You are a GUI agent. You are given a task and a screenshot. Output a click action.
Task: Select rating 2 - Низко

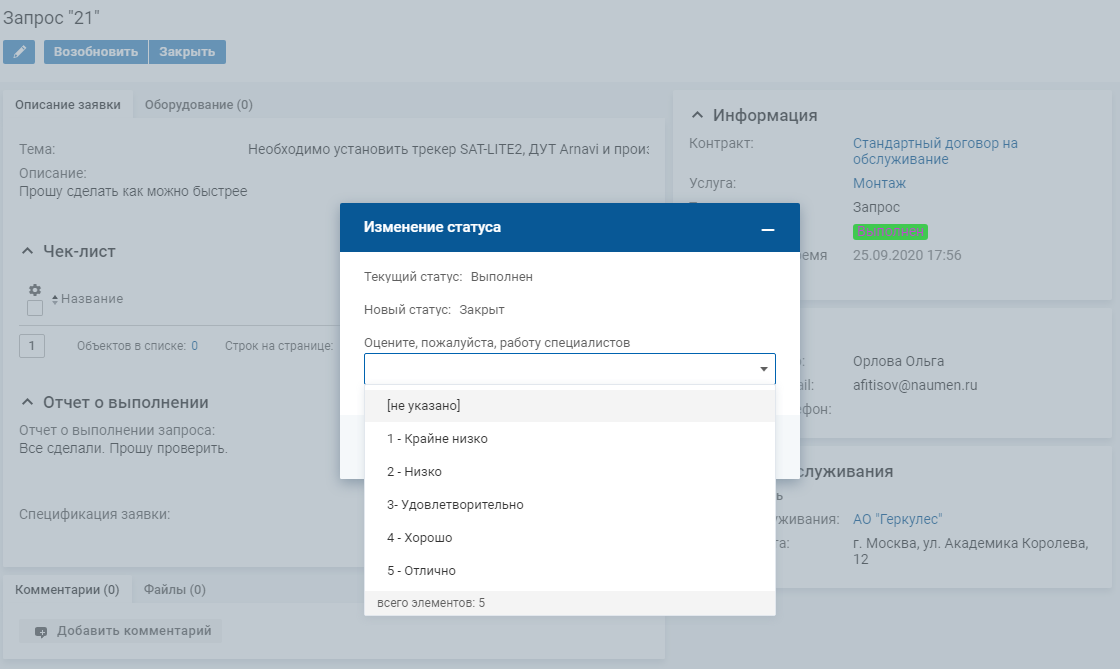570,471
